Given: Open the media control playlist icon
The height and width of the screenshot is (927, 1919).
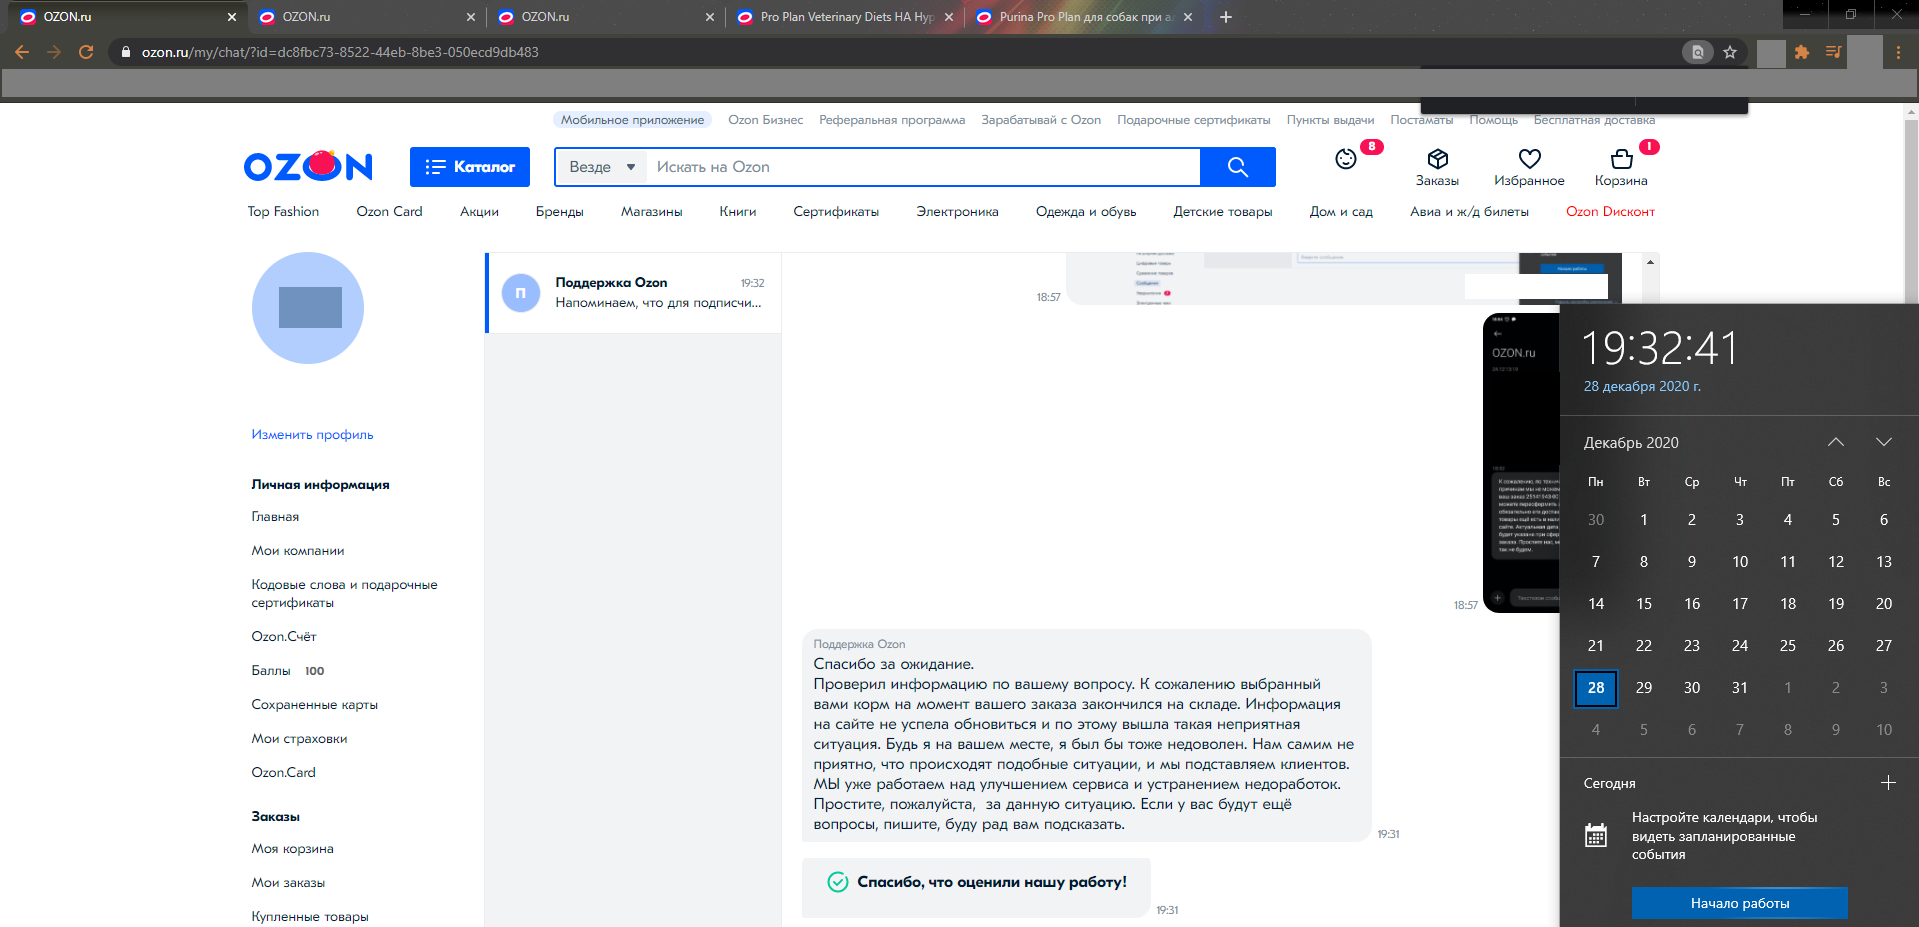Looking at the screenshot, I should click(1833, 52).
